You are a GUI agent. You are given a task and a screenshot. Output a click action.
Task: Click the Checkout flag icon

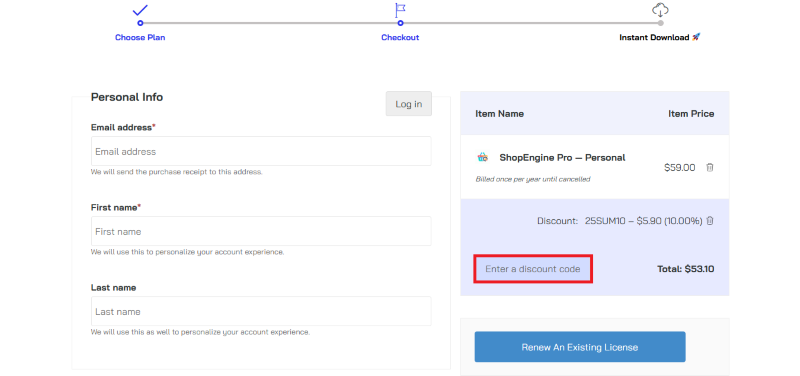(401, 10)
